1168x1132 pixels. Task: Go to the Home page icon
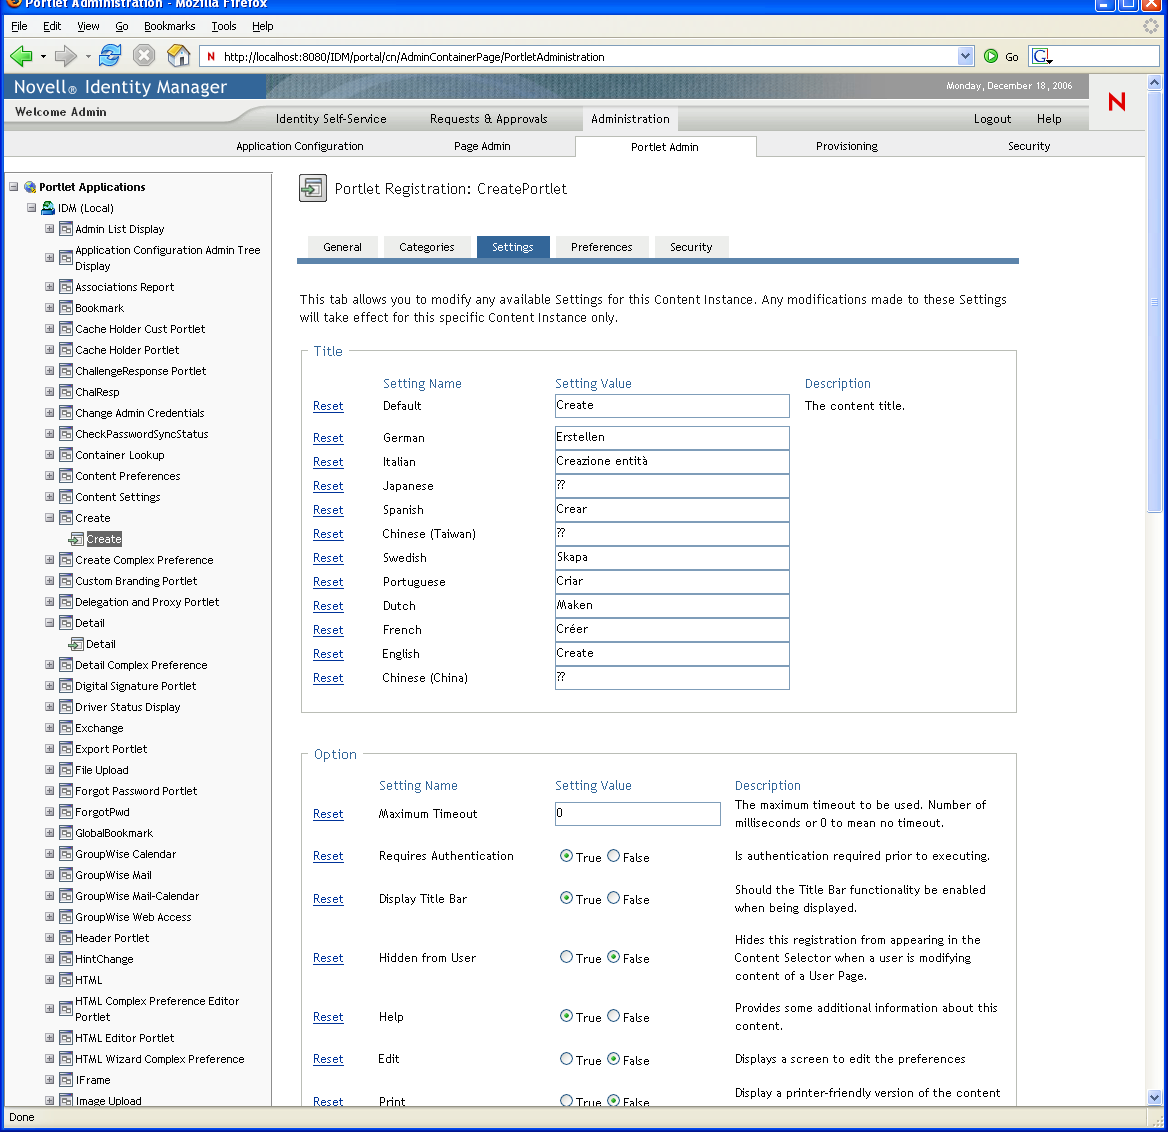178,55
